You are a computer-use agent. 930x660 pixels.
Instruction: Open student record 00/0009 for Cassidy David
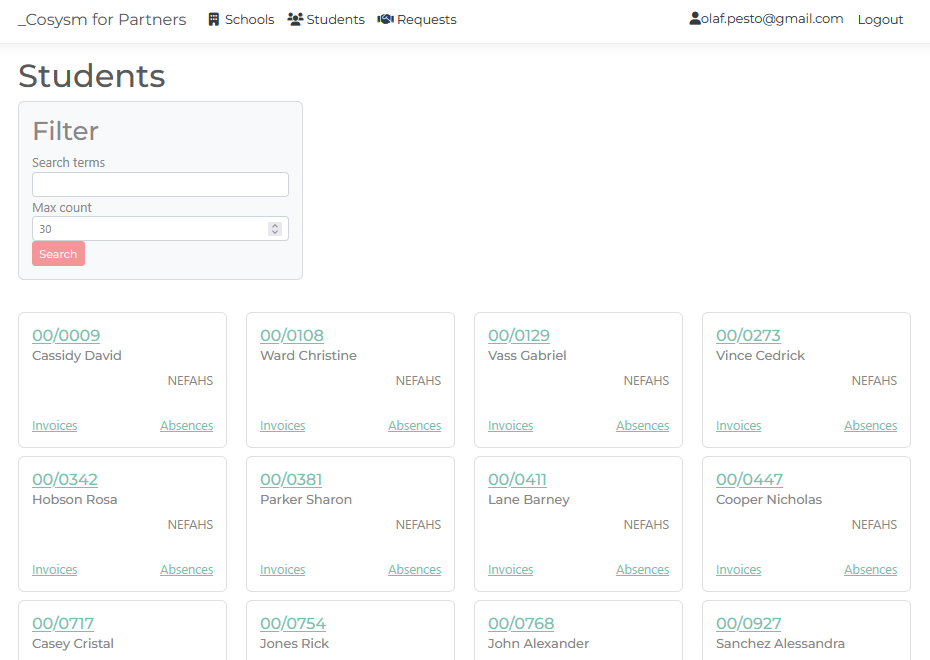coord(66,335)
